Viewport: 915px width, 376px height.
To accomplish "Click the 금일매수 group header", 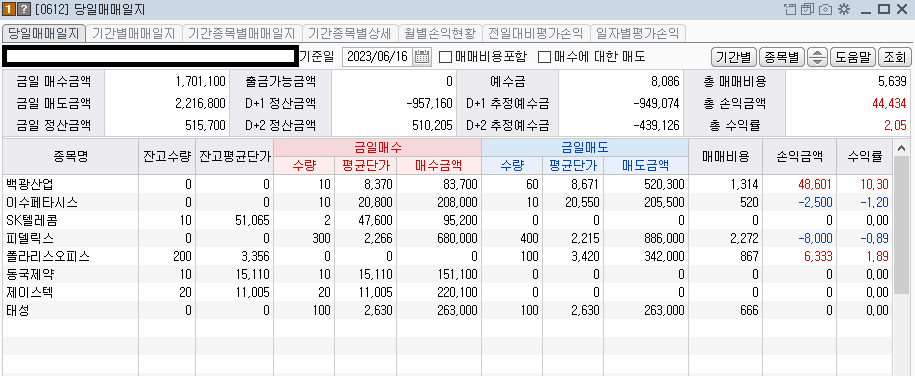I will (x=377, y=147).
